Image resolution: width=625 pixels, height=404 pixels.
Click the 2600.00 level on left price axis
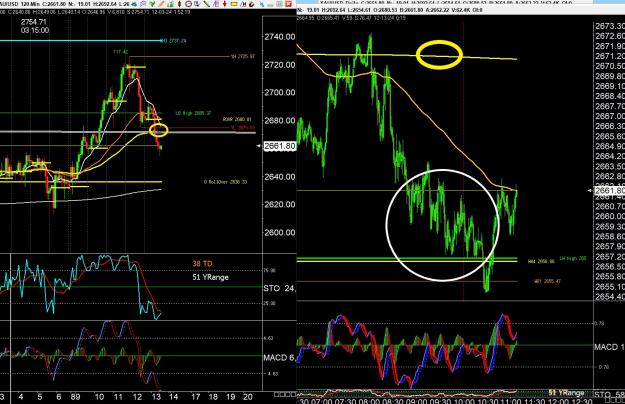(x=279, y=232)
